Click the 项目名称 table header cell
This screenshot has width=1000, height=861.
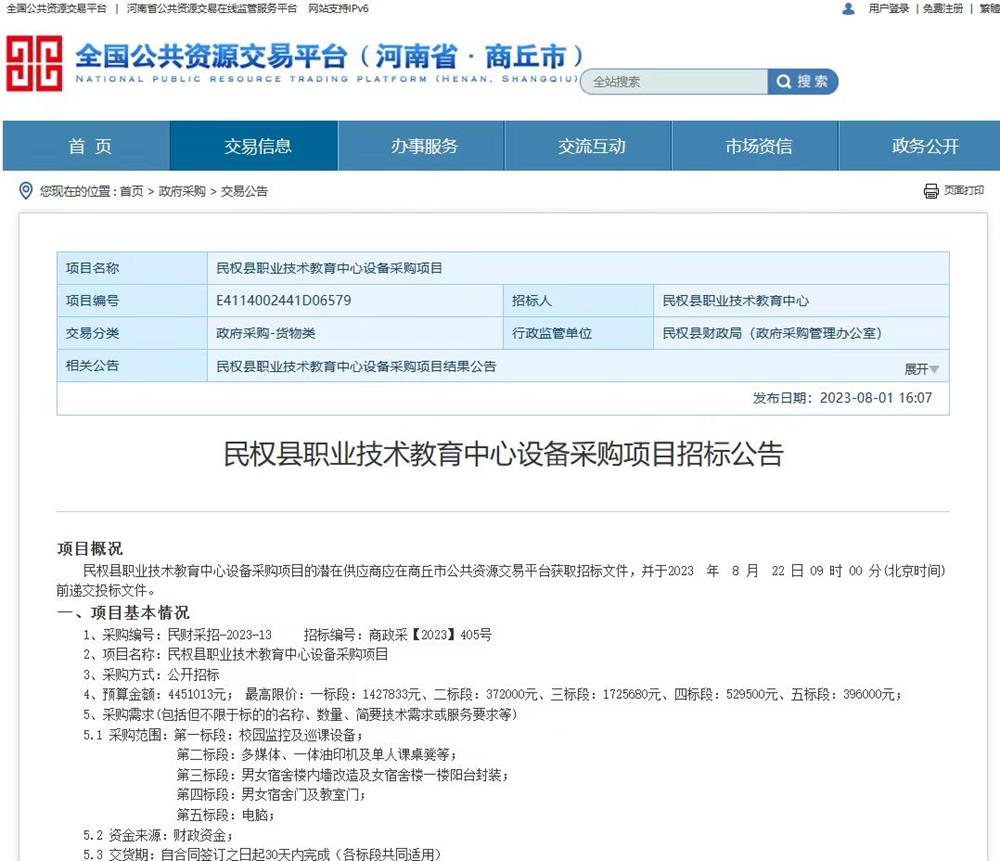tap(132, 268)
